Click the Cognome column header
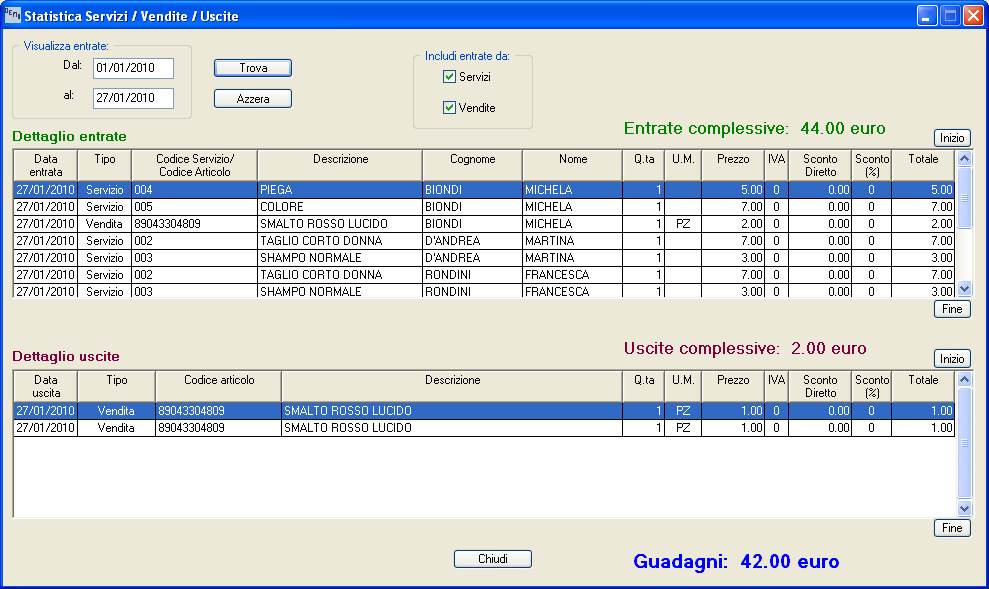Viewport: 989px width, 589px height. pos(472,165)
